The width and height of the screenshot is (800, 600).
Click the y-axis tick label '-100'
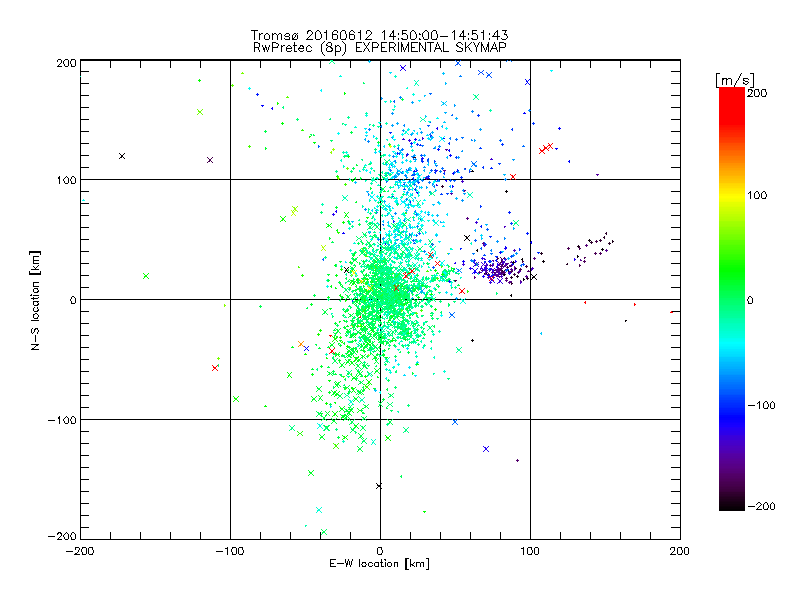coord(62,420)
